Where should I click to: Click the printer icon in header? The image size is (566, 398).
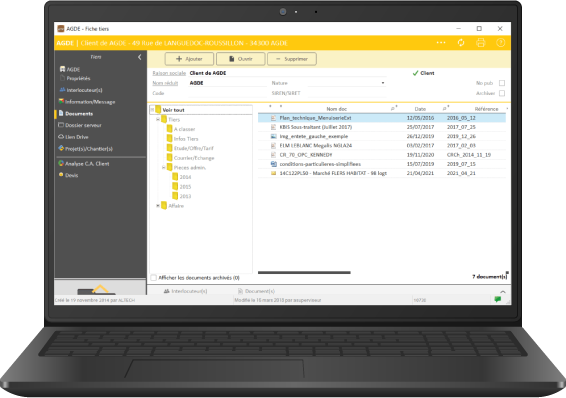pos(480,43)
